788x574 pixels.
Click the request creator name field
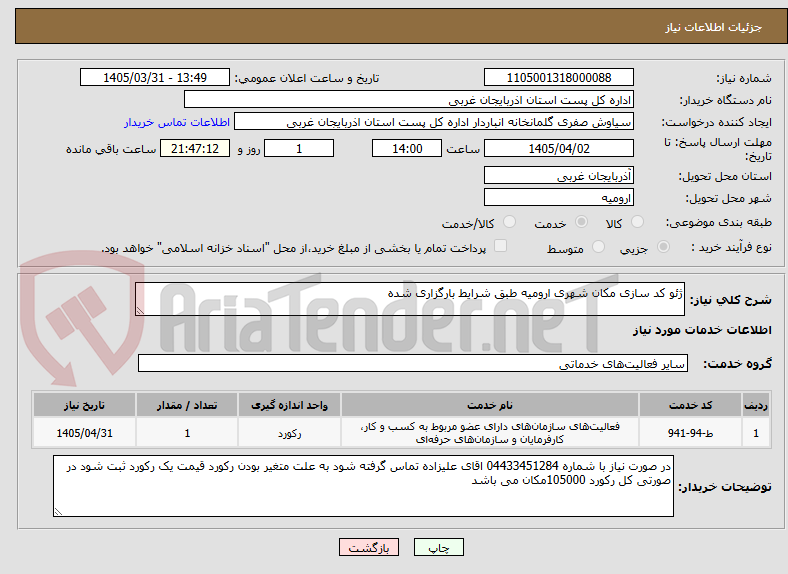point(434,122)
